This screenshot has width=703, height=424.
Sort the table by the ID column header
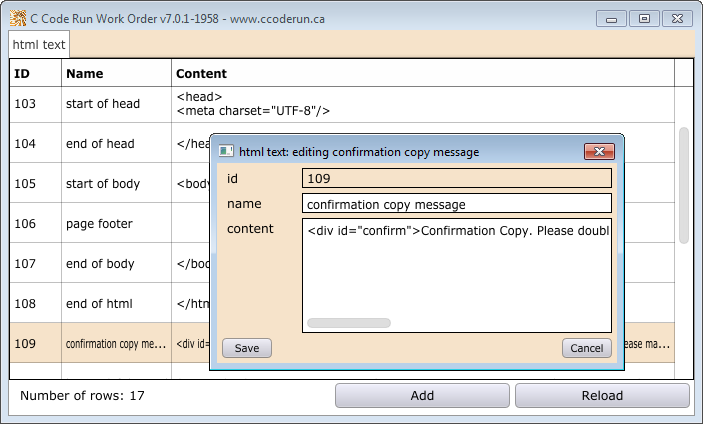[x=35, y=73]
